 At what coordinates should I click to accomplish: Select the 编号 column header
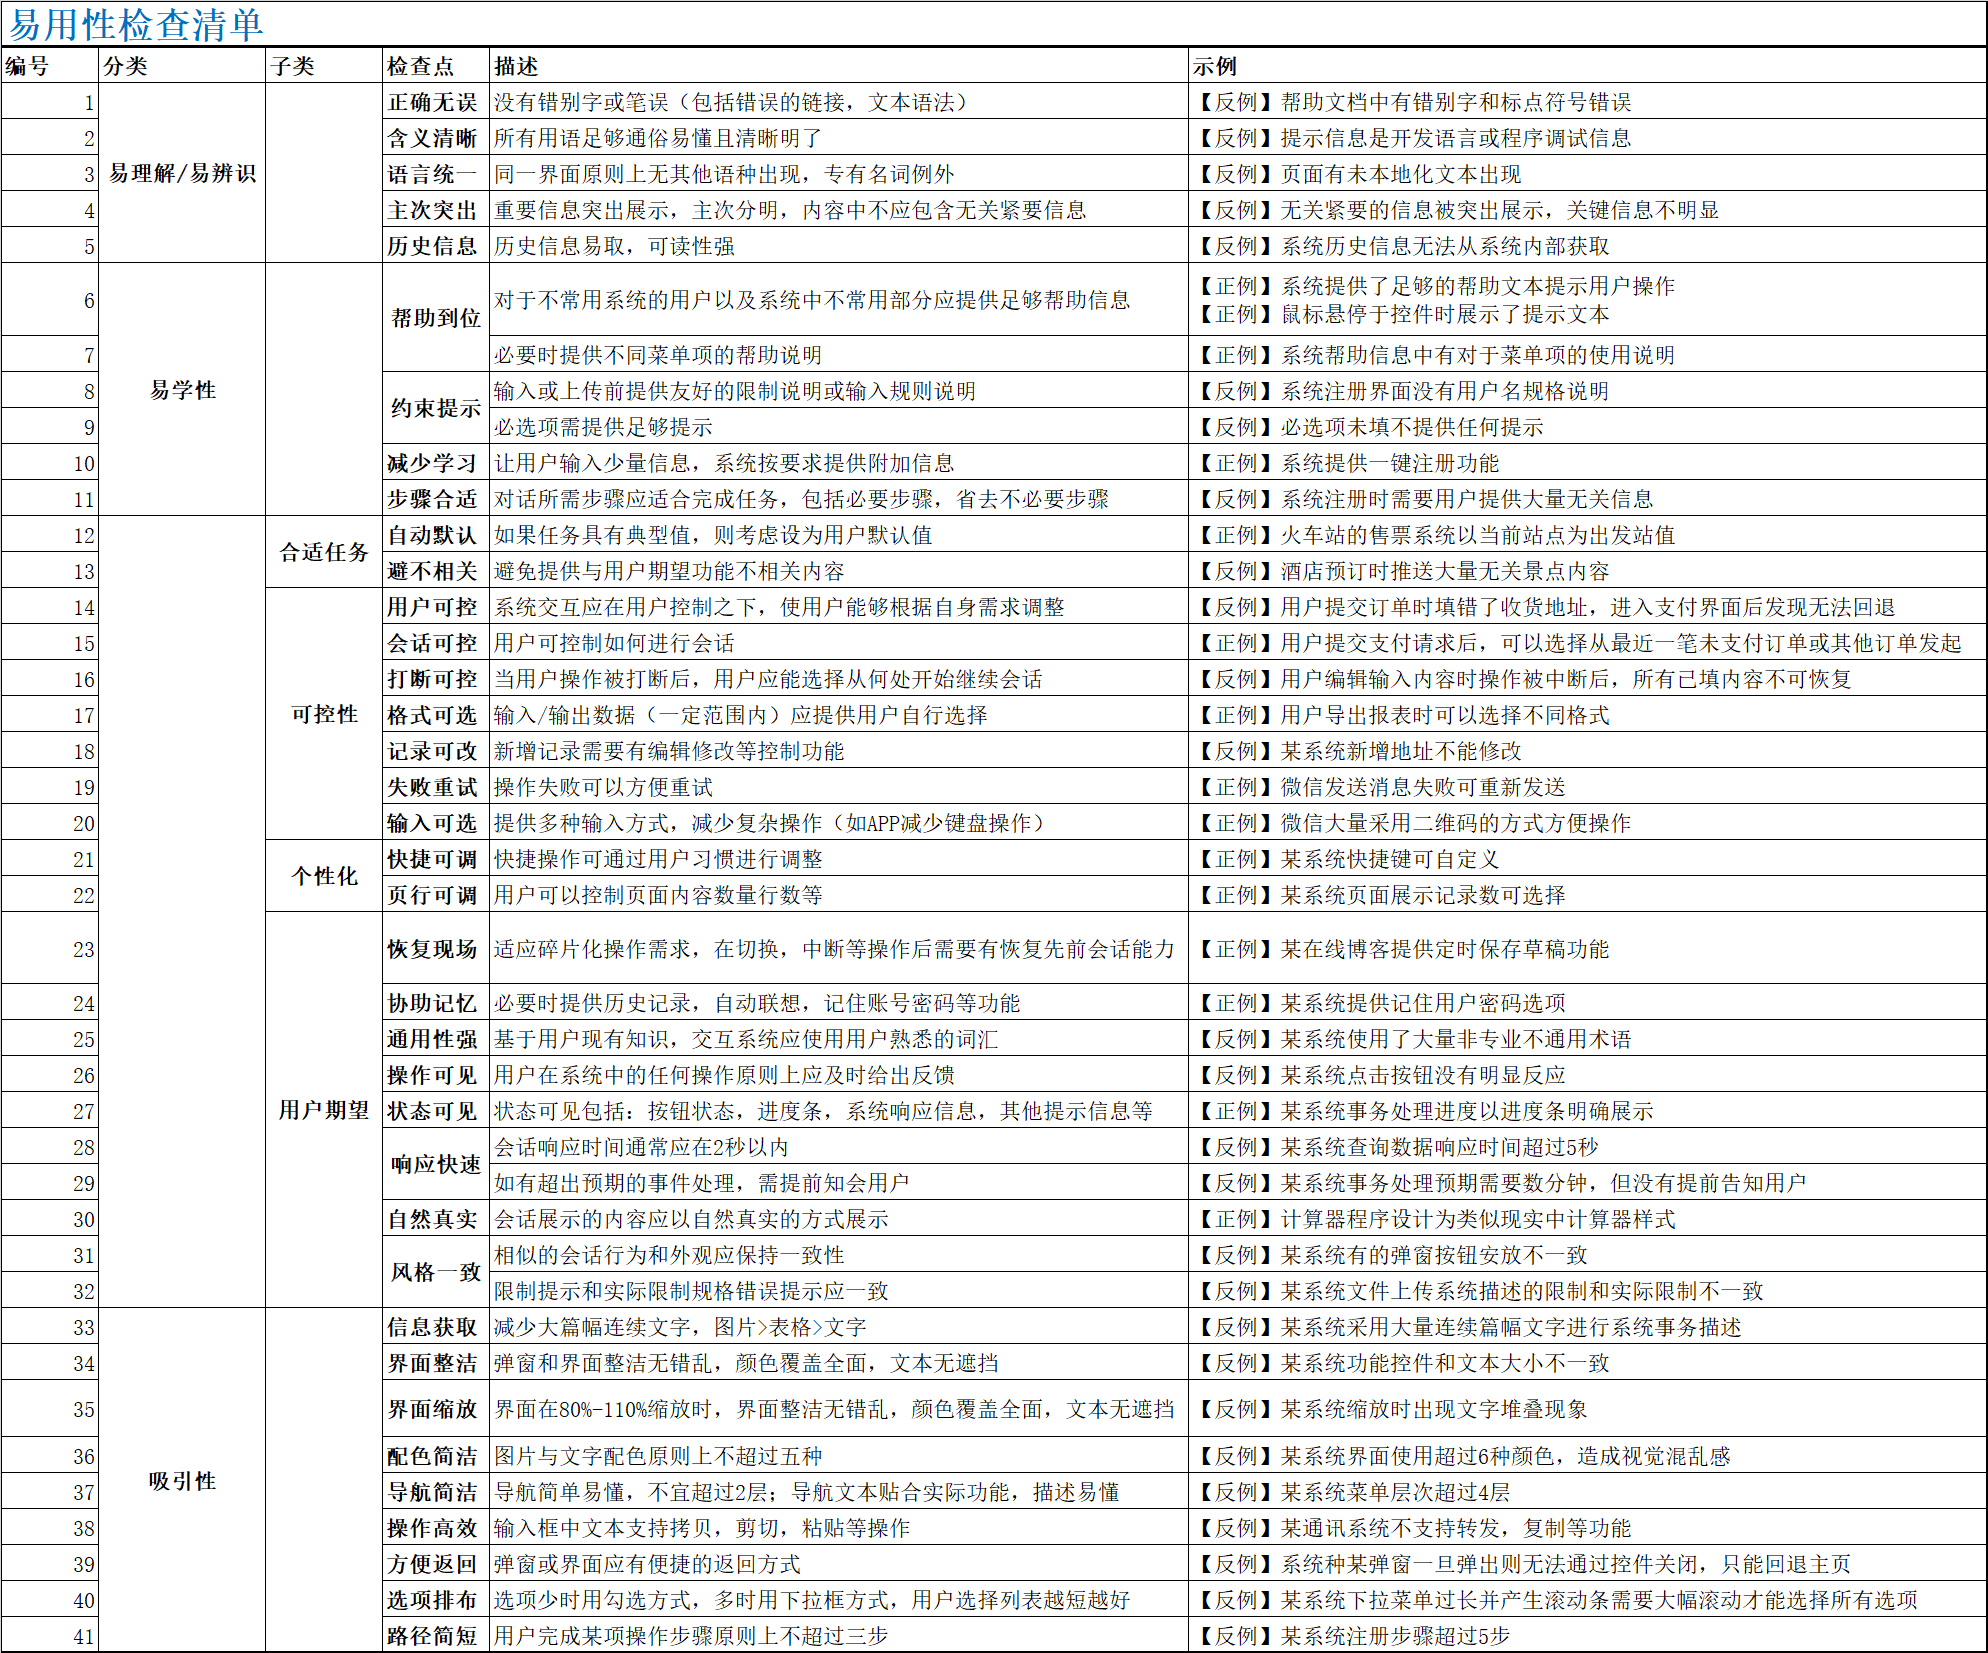(28, 66)
